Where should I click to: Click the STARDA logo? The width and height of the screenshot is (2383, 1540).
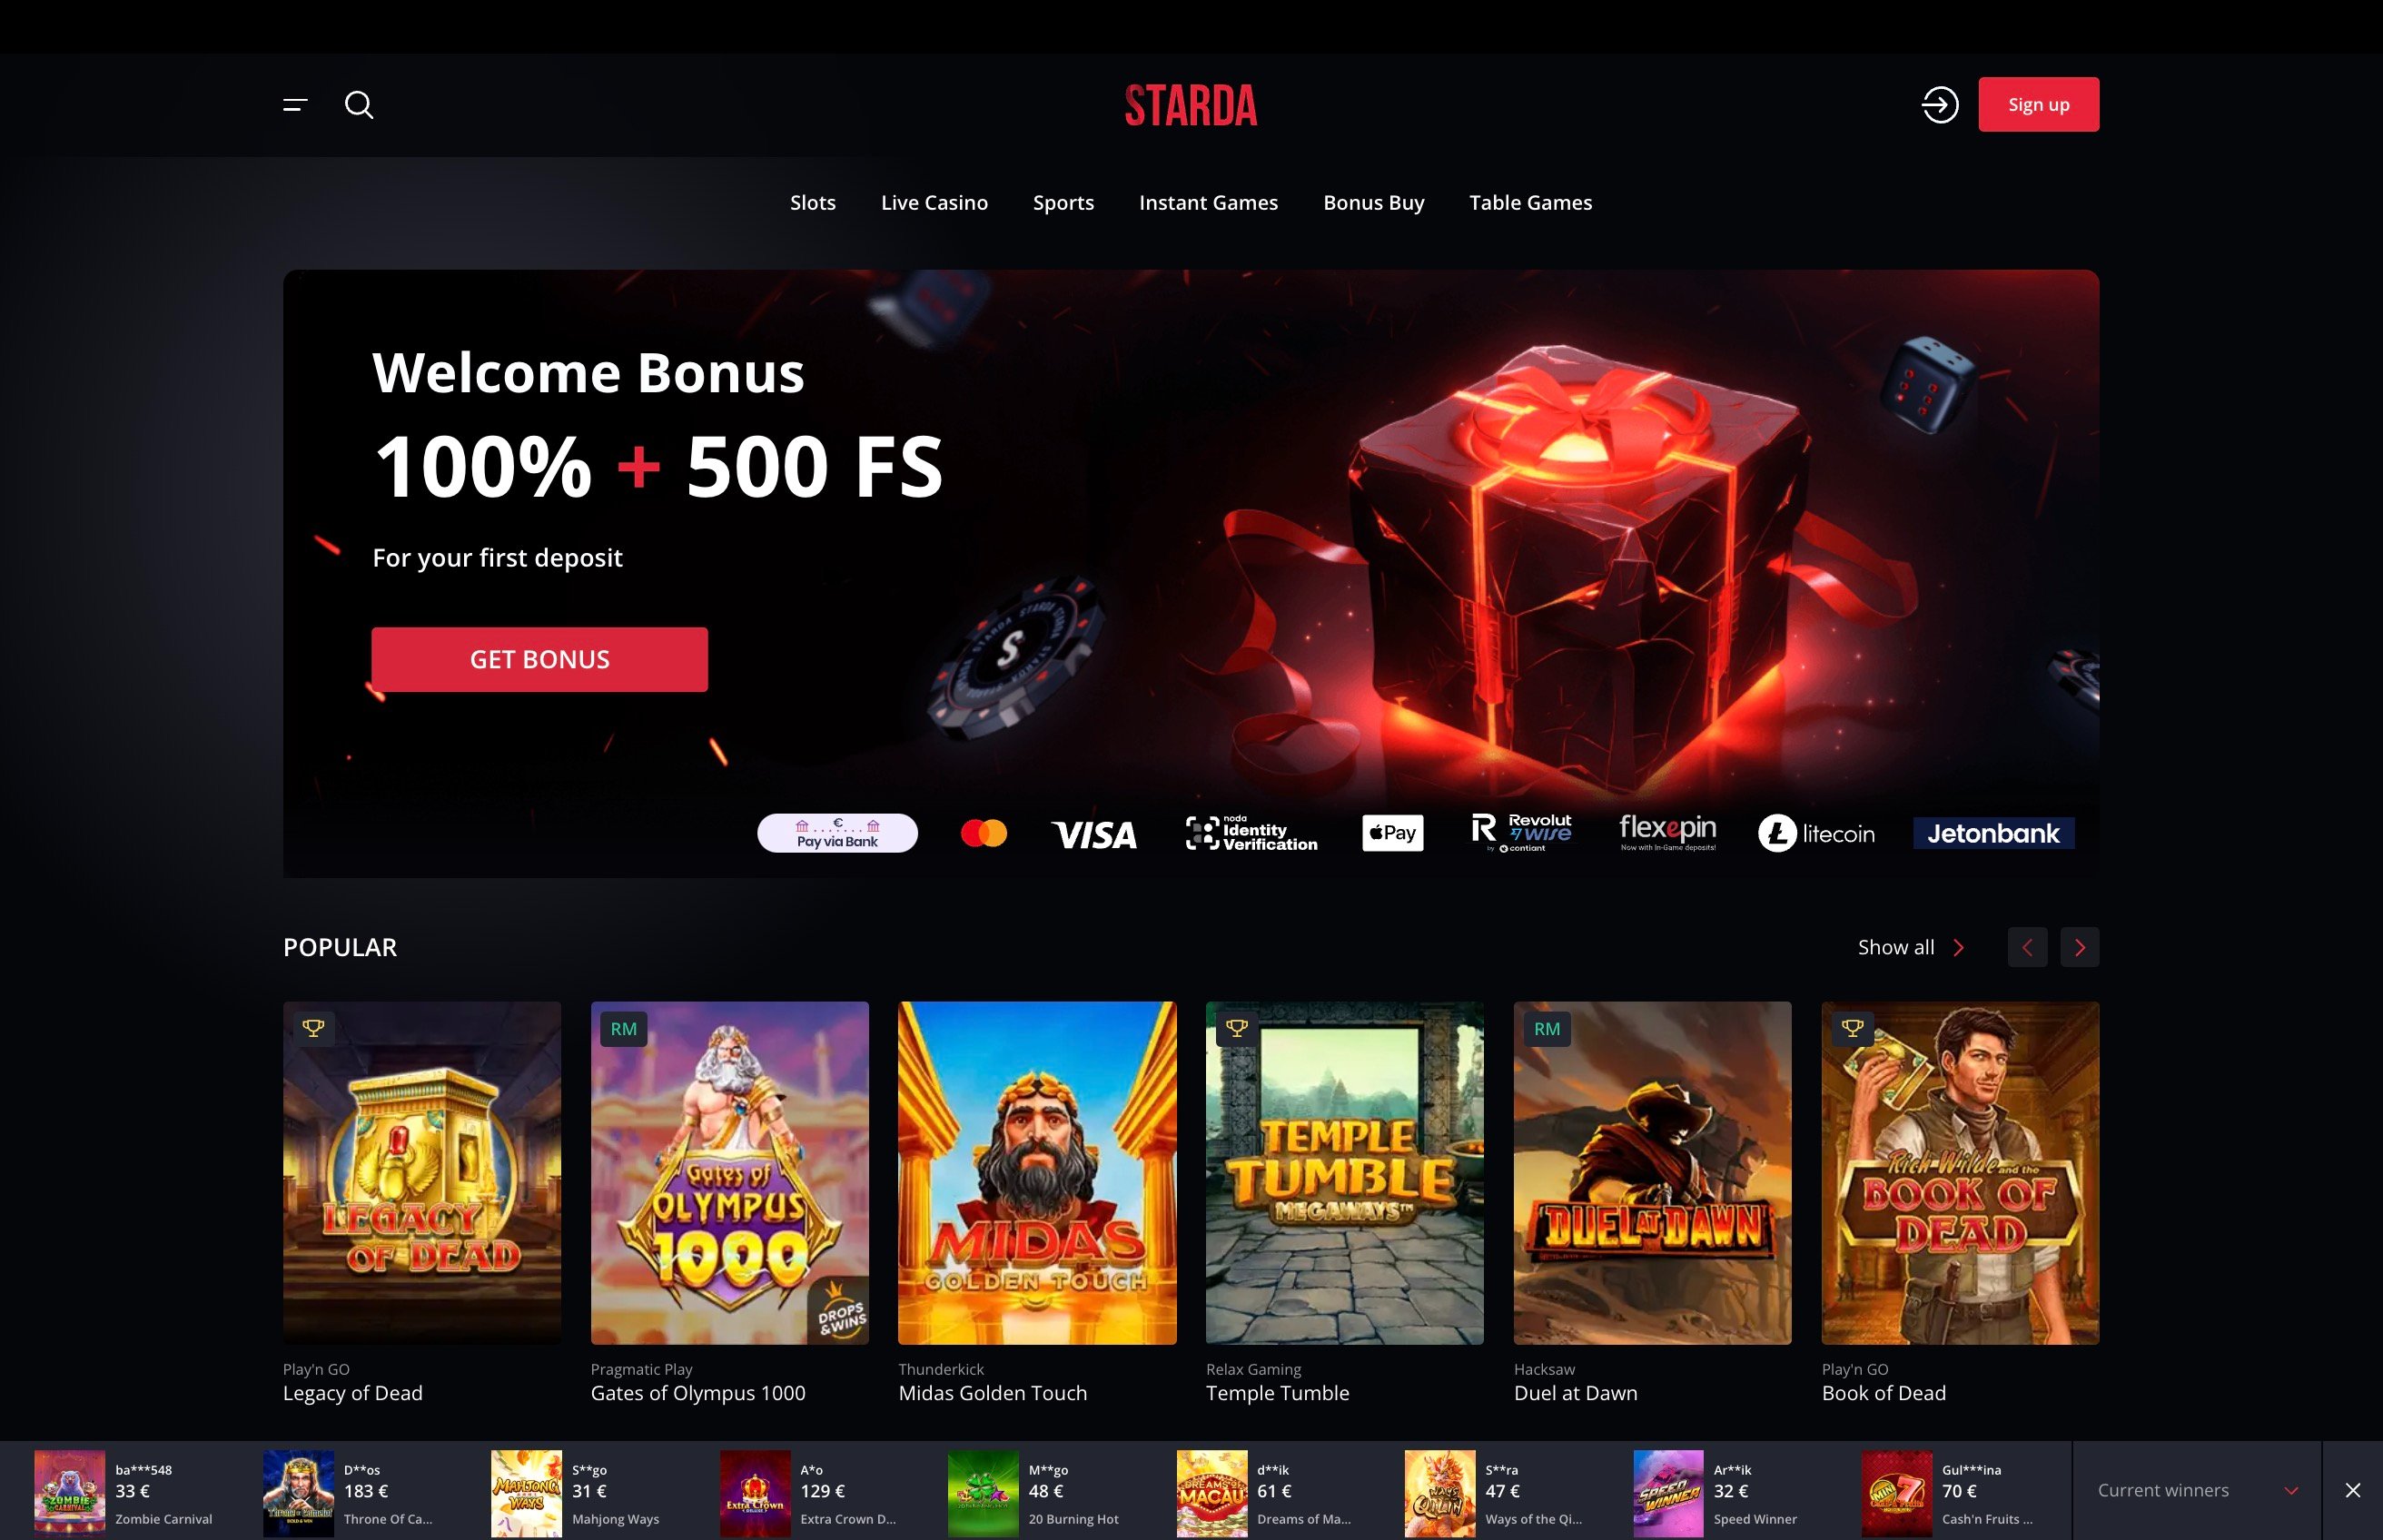click(1191, 105)
